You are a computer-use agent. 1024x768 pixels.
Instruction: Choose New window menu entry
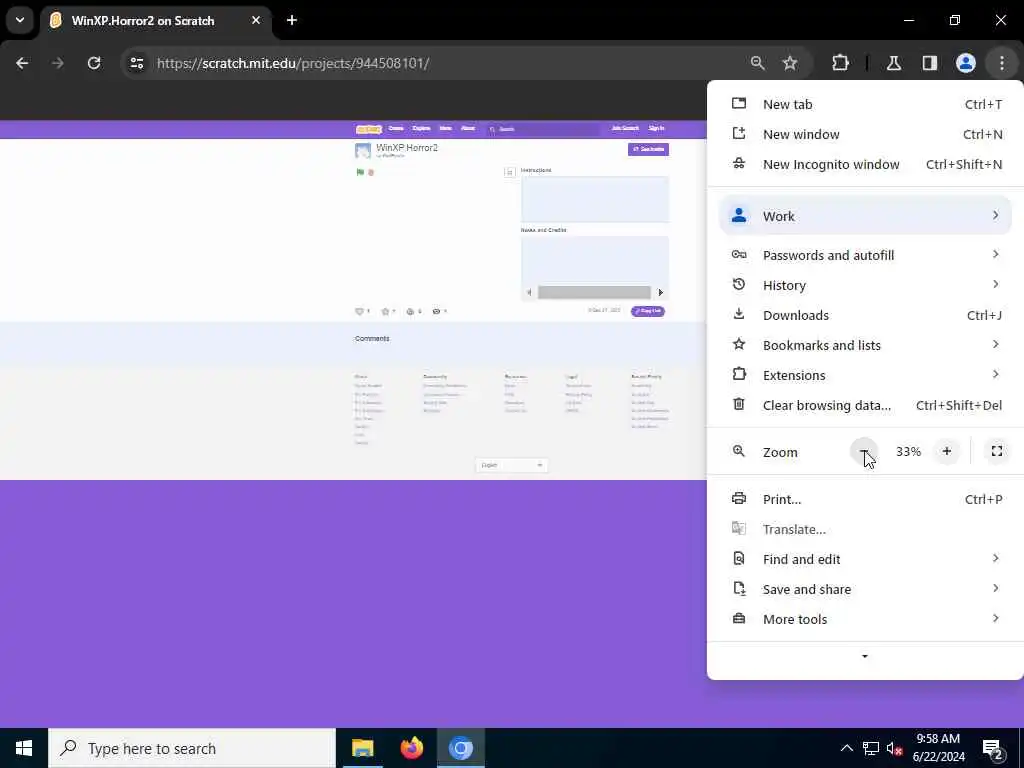click(x=865, y=135)
